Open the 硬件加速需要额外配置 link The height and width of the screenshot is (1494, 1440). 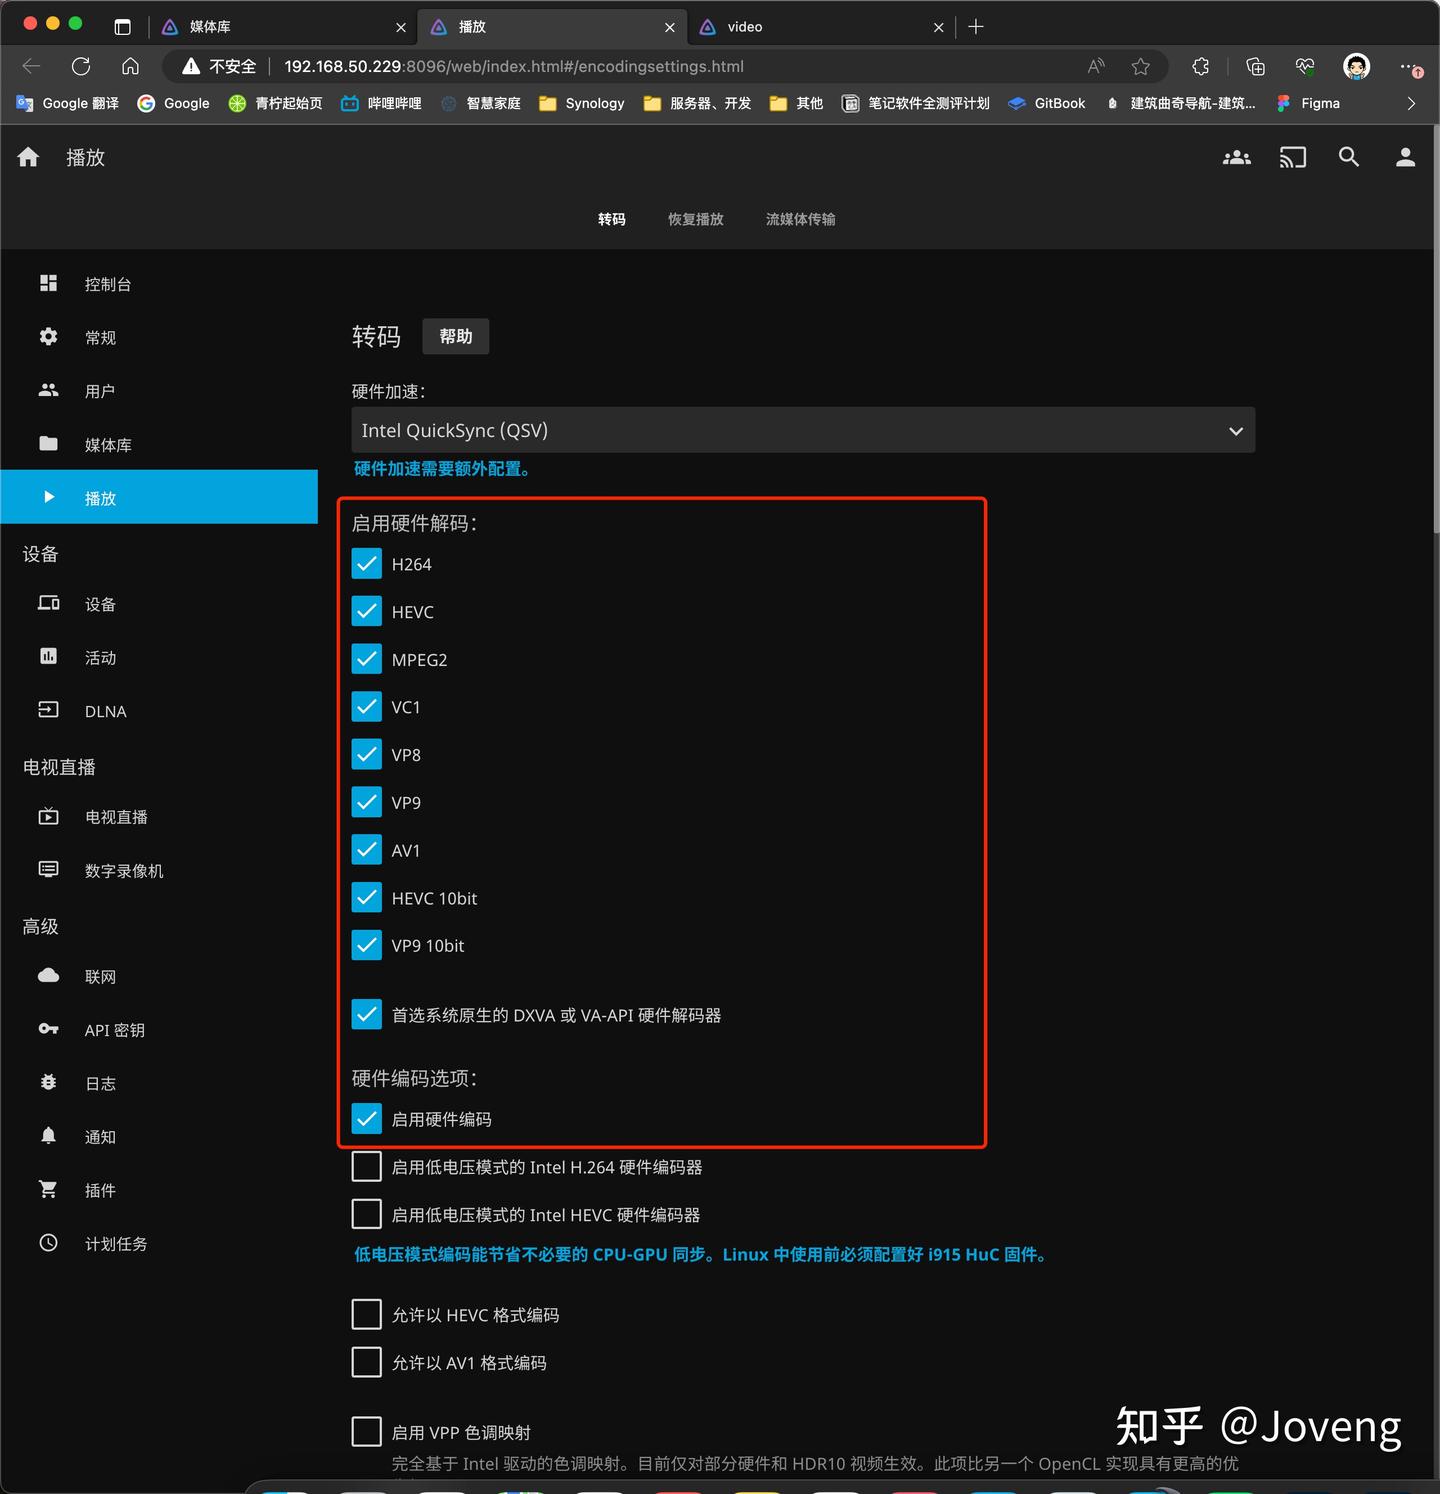pos(441,469)
